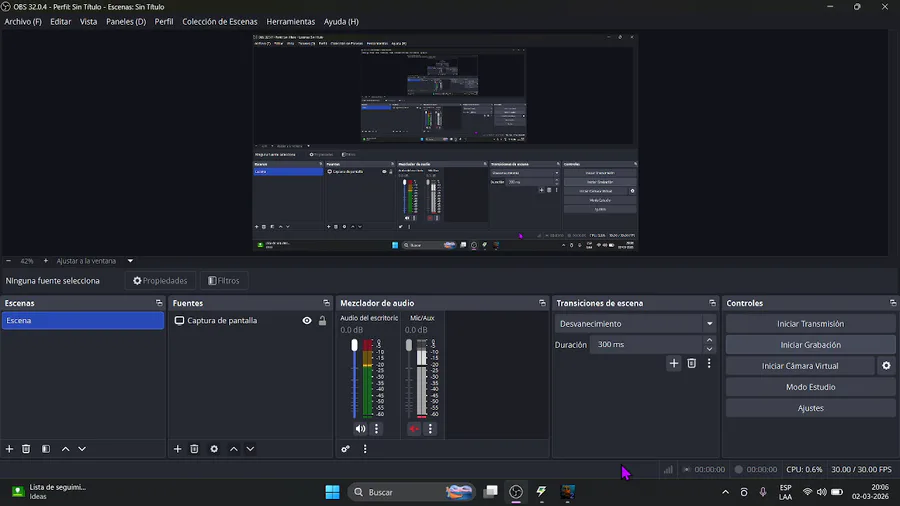
Task: Add a new source in Fuentes panel
Action: 177,449
